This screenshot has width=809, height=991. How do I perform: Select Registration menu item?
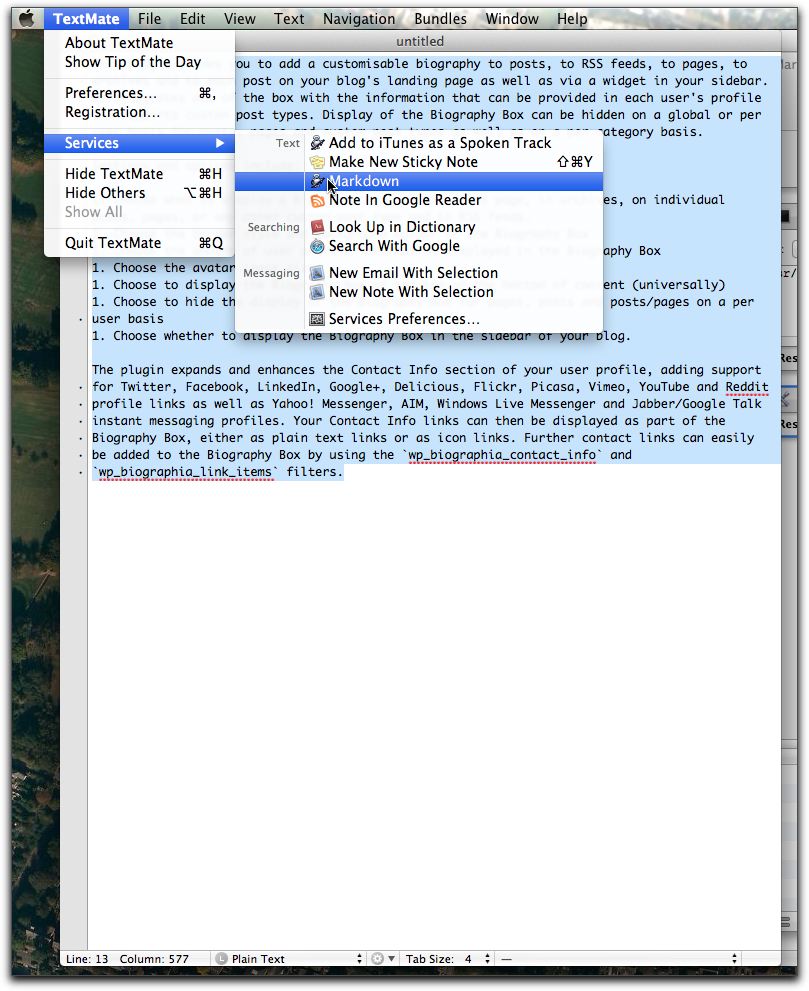pos(139,112)
